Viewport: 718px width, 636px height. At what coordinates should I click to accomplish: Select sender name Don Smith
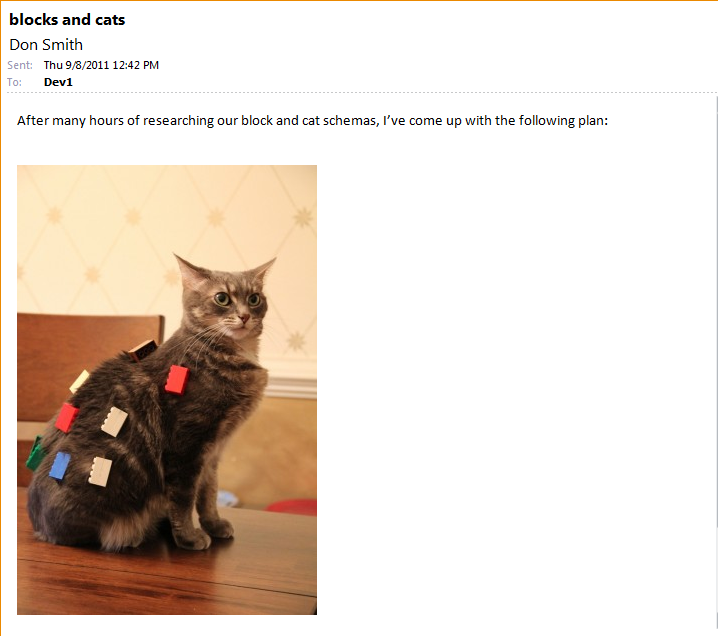[x=46, y=45]
